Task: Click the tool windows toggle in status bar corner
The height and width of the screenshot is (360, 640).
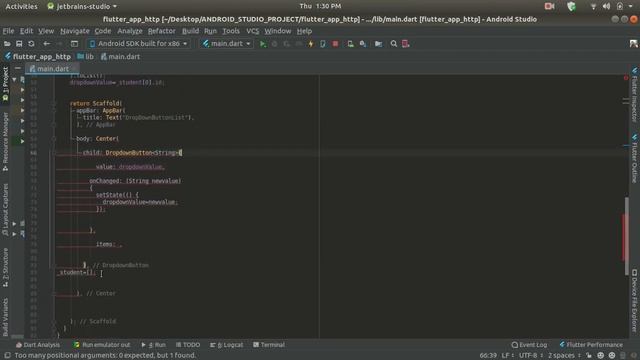Action: 7,356
